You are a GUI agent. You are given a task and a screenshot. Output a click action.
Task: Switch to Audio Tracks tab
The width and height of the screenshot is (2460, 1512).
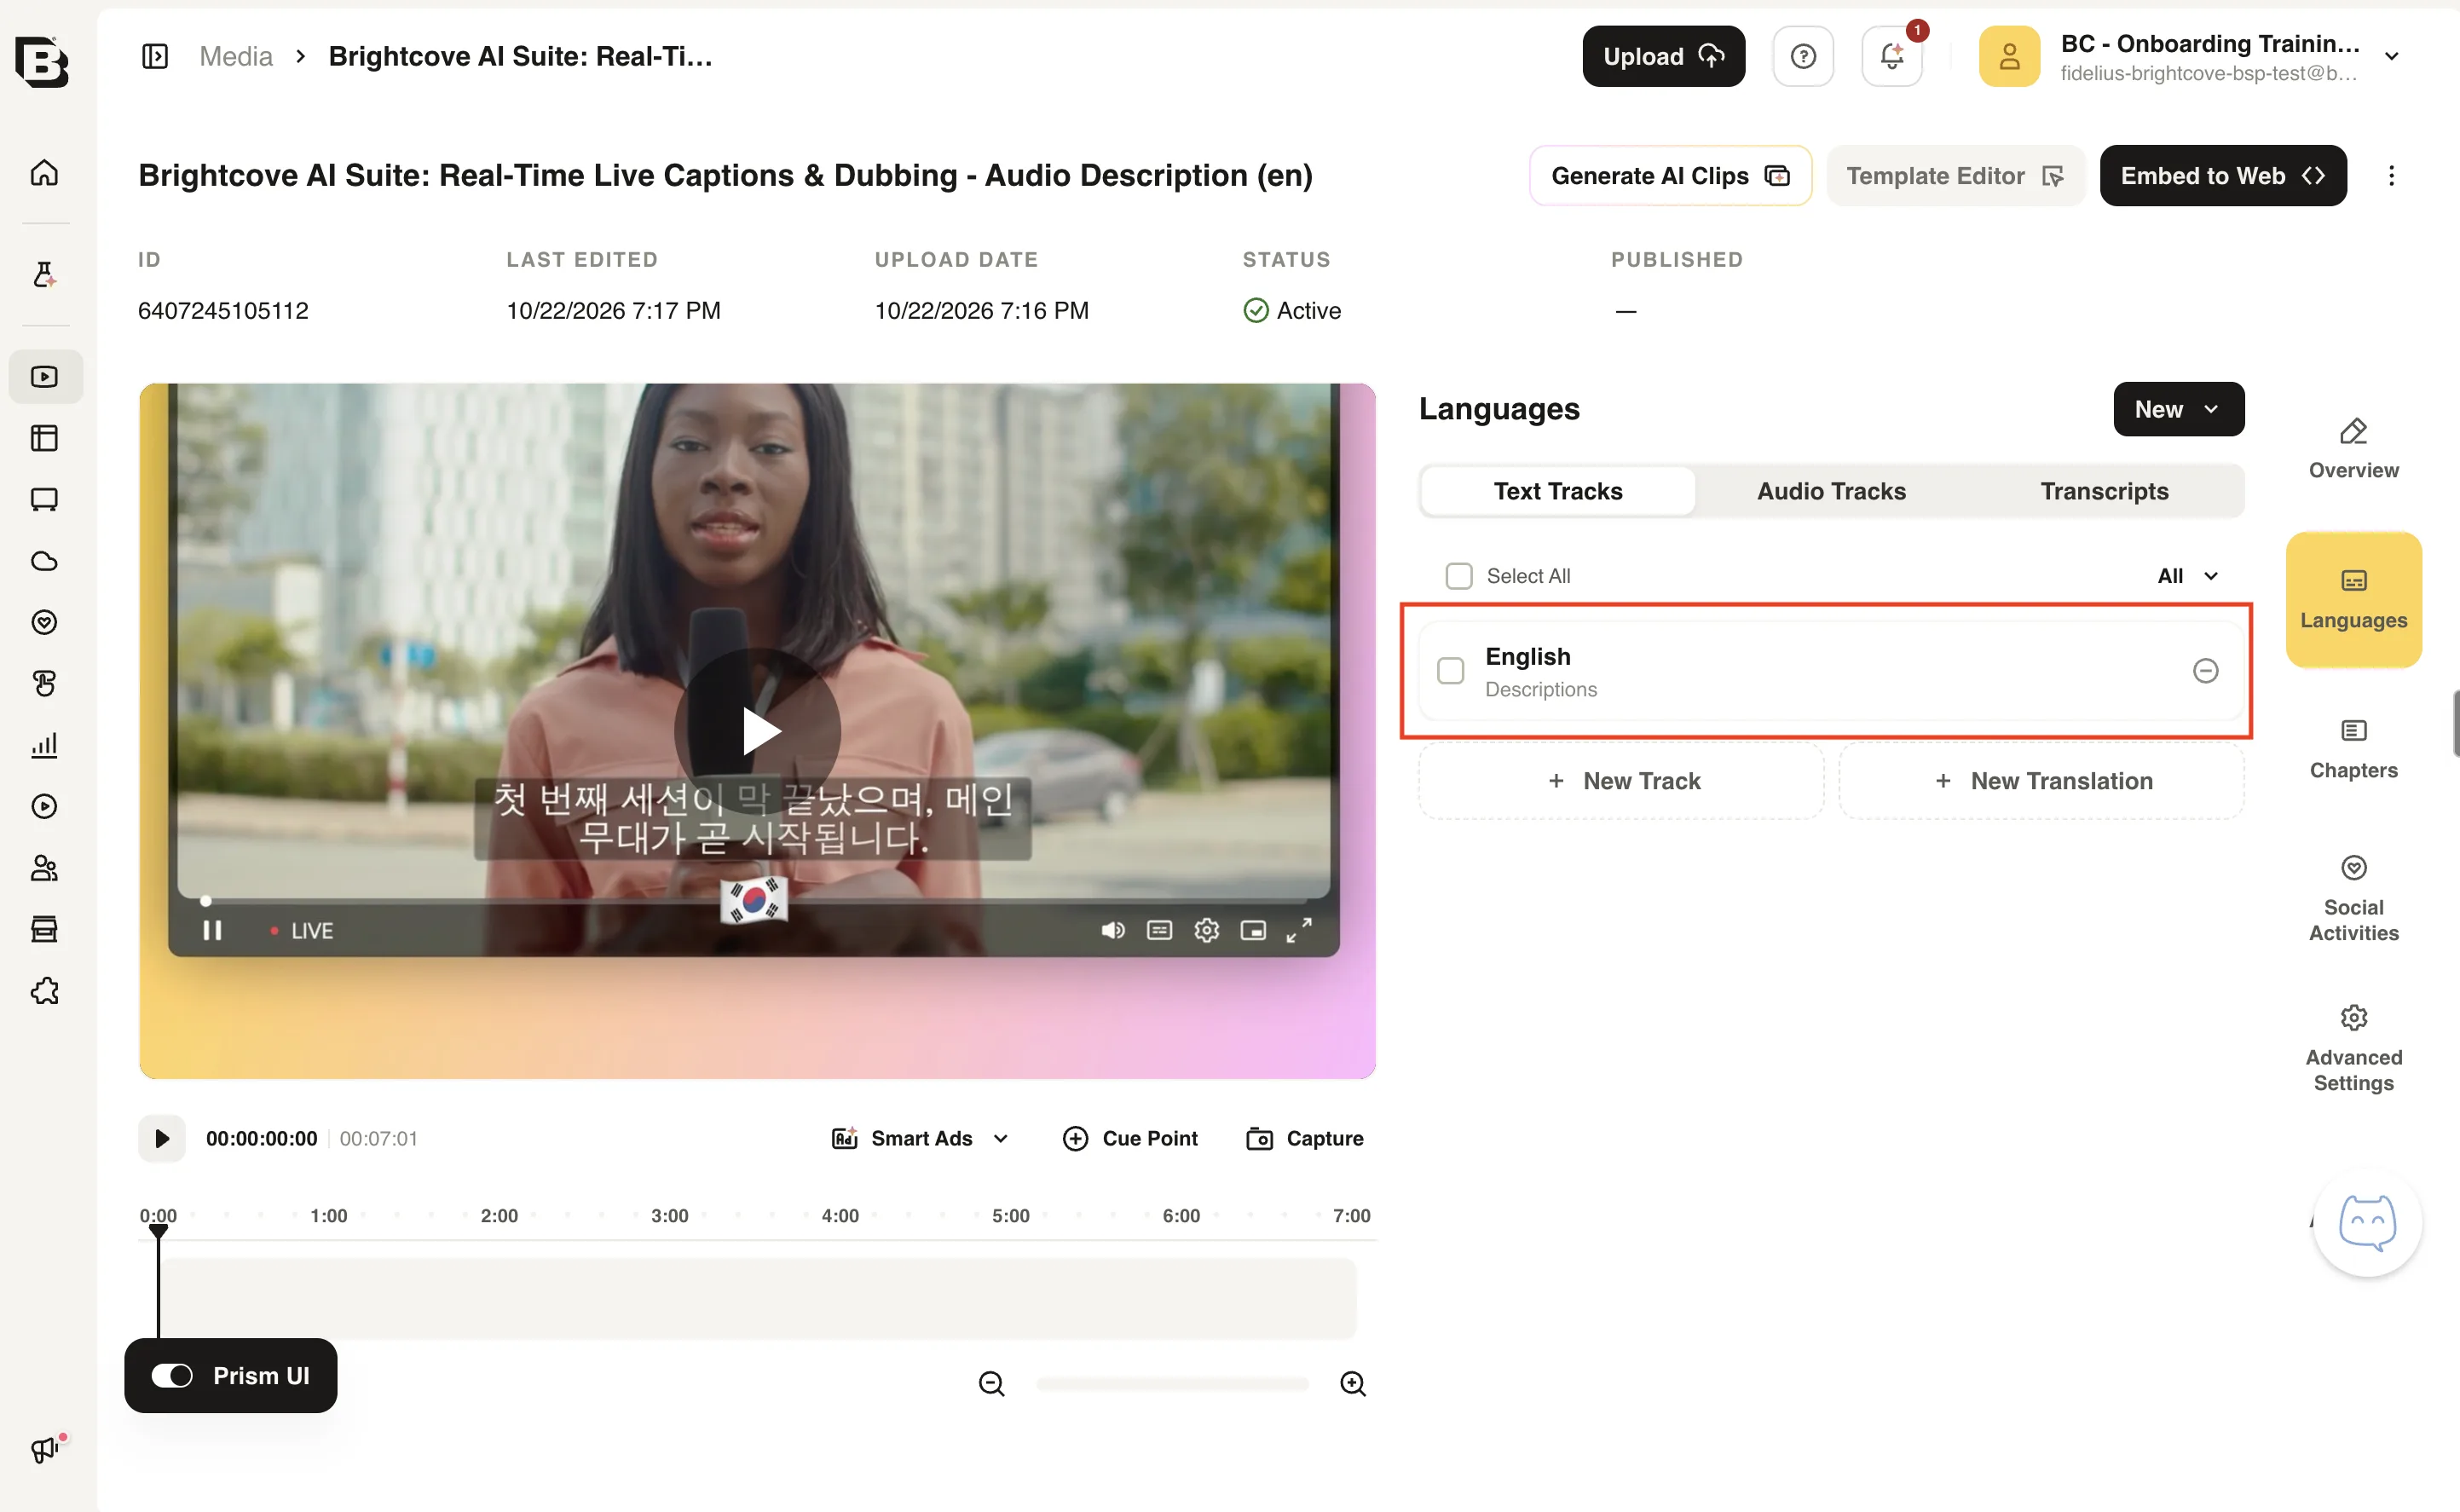coord(1831,491)
